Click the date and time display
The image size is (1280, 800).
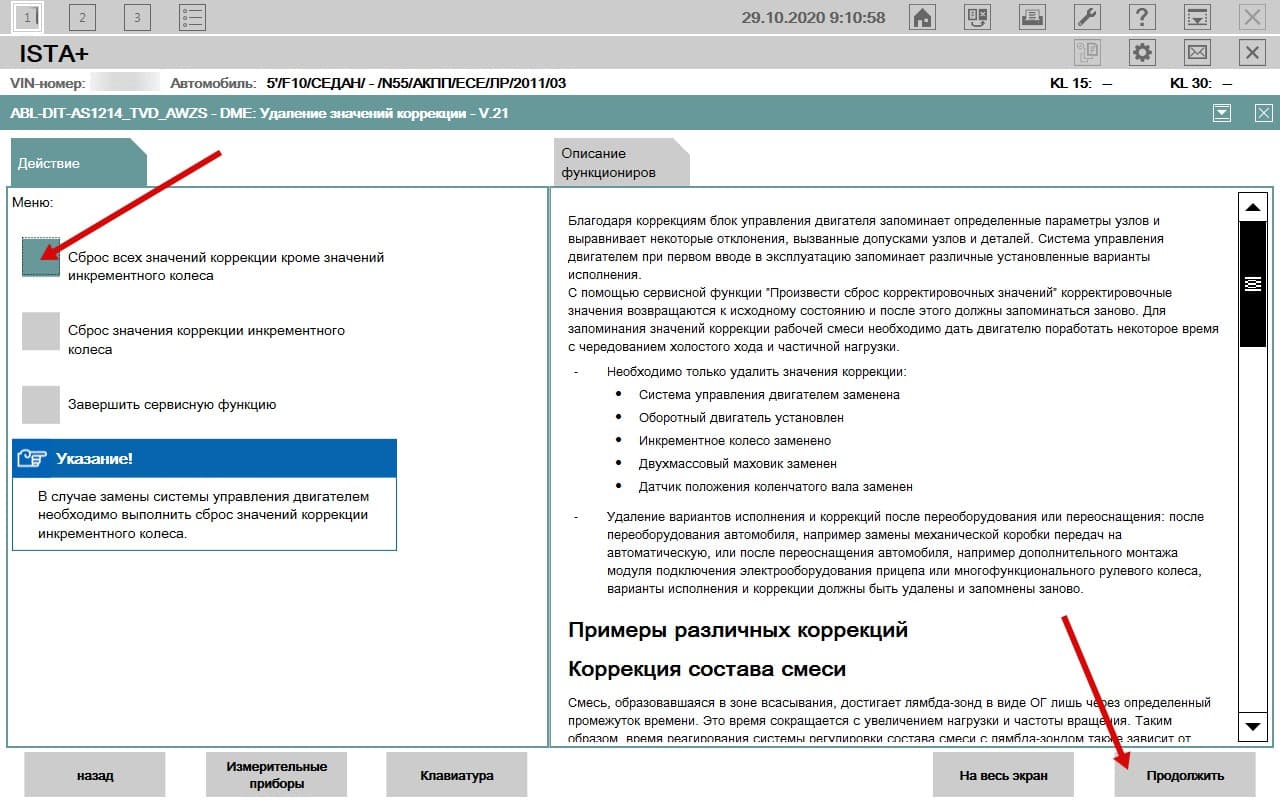[813, 17]
